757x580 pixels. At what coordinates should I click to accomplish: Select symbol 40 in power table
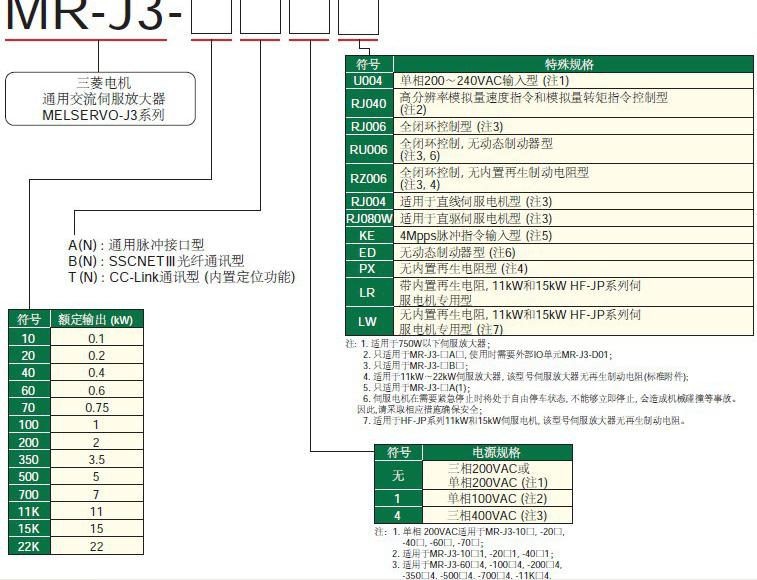(x=29, y=373)
